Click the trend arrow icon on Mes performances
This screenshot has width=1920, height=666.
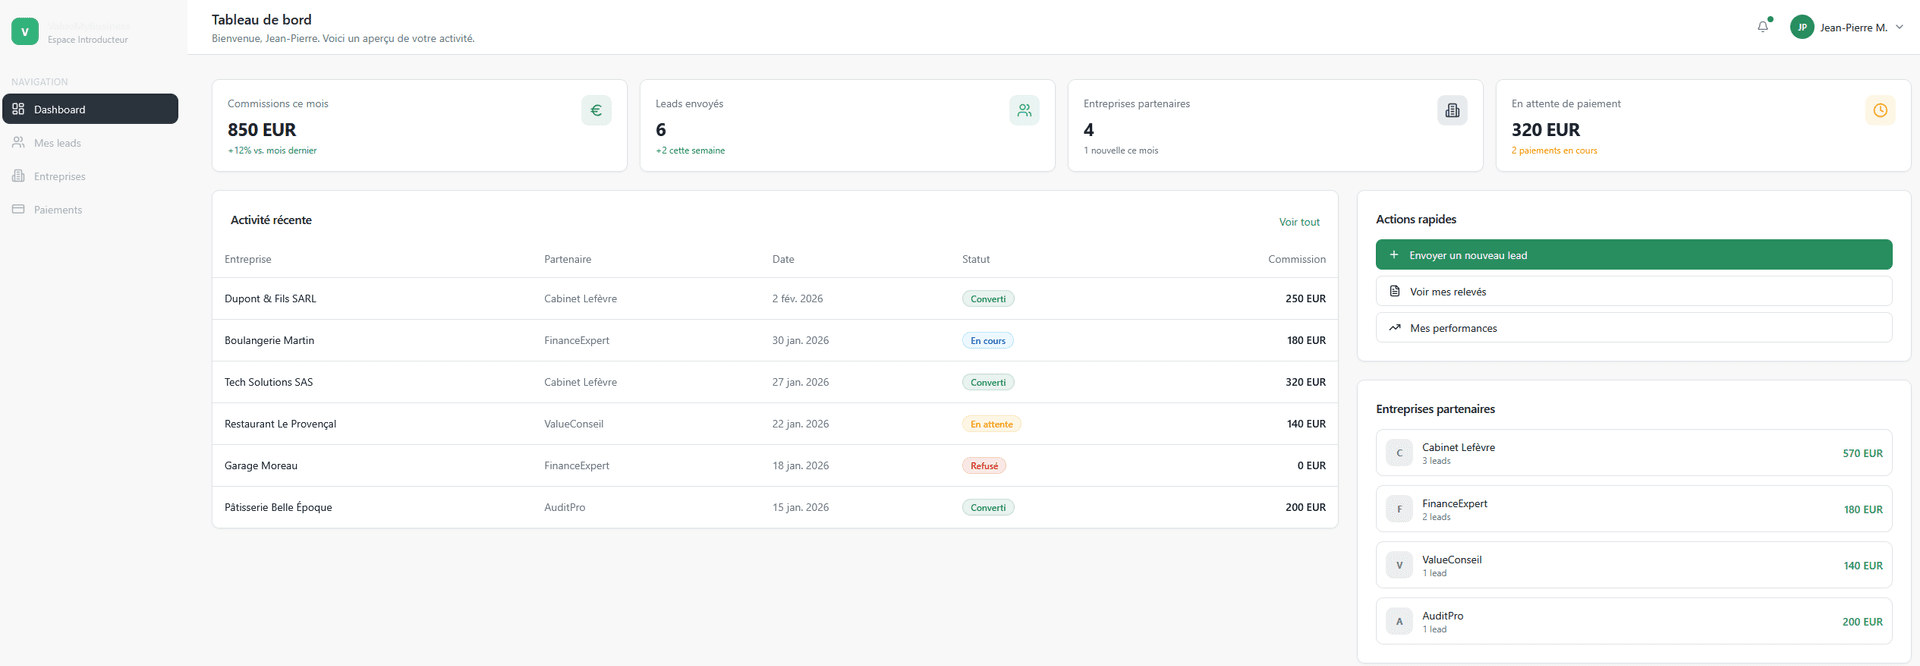[1395, 328]
